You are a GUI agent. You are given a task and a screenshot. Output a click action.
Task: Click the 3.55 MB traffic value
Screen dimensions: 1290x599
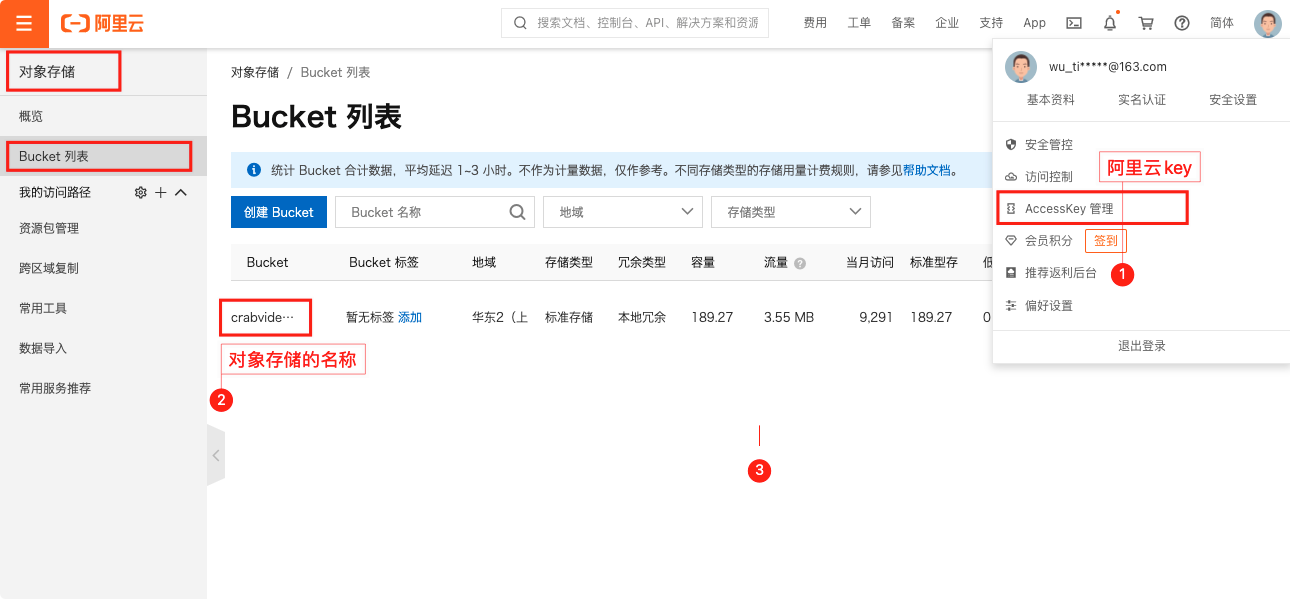point(789,317)
